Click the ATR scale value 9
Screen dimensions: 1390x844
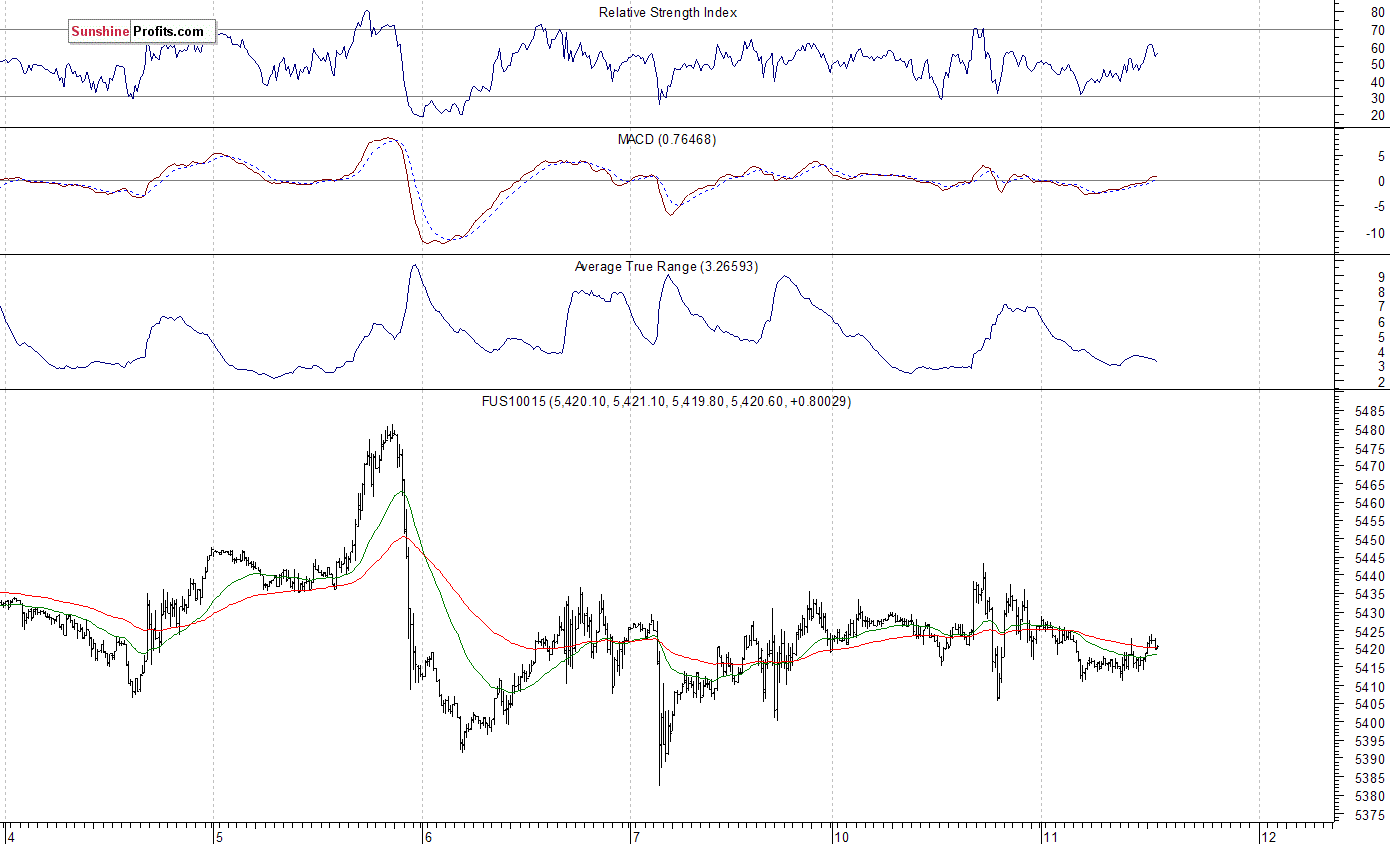[x=1381, y=276]
